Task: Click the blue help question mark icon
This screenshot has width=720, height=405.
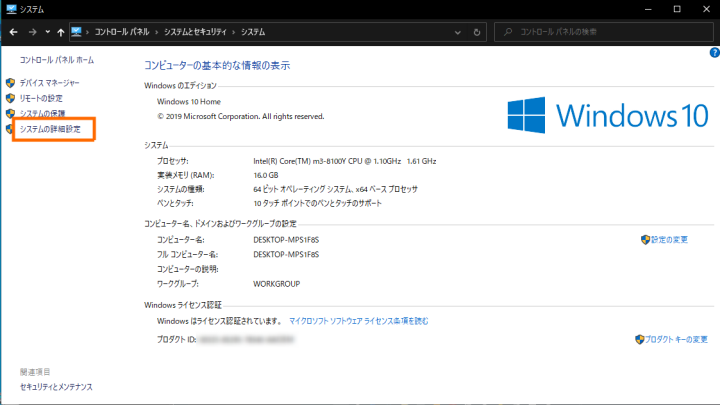Action: tap(714, 51)
